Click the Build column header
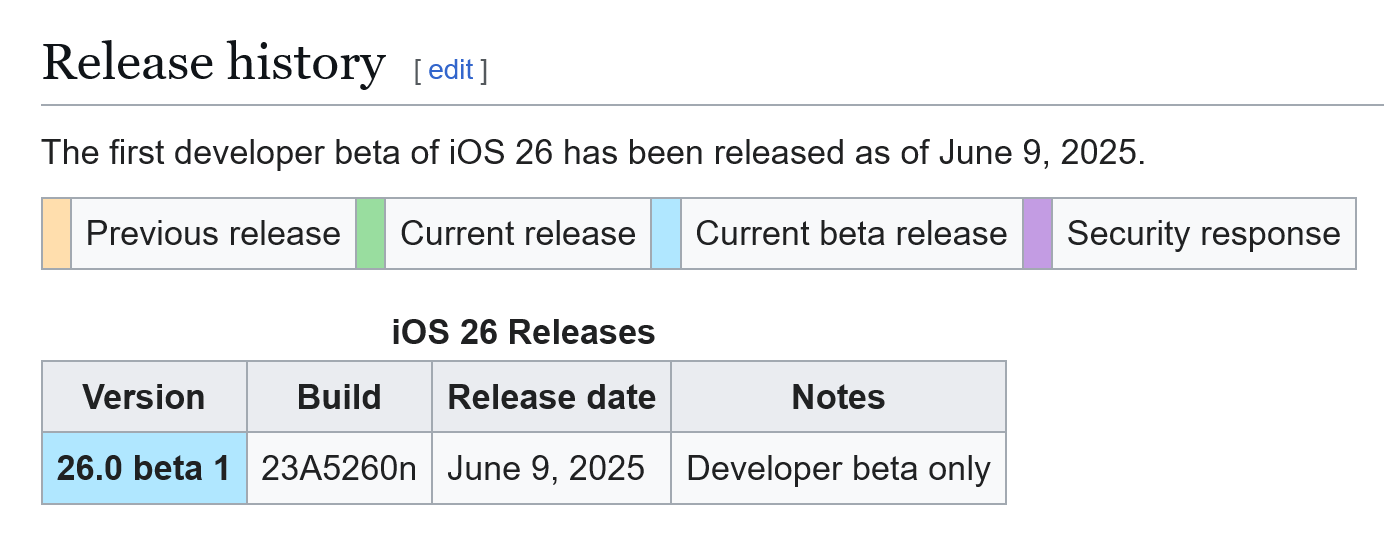The height and width of the screenshot is (542, 1384). click(339, 397)
